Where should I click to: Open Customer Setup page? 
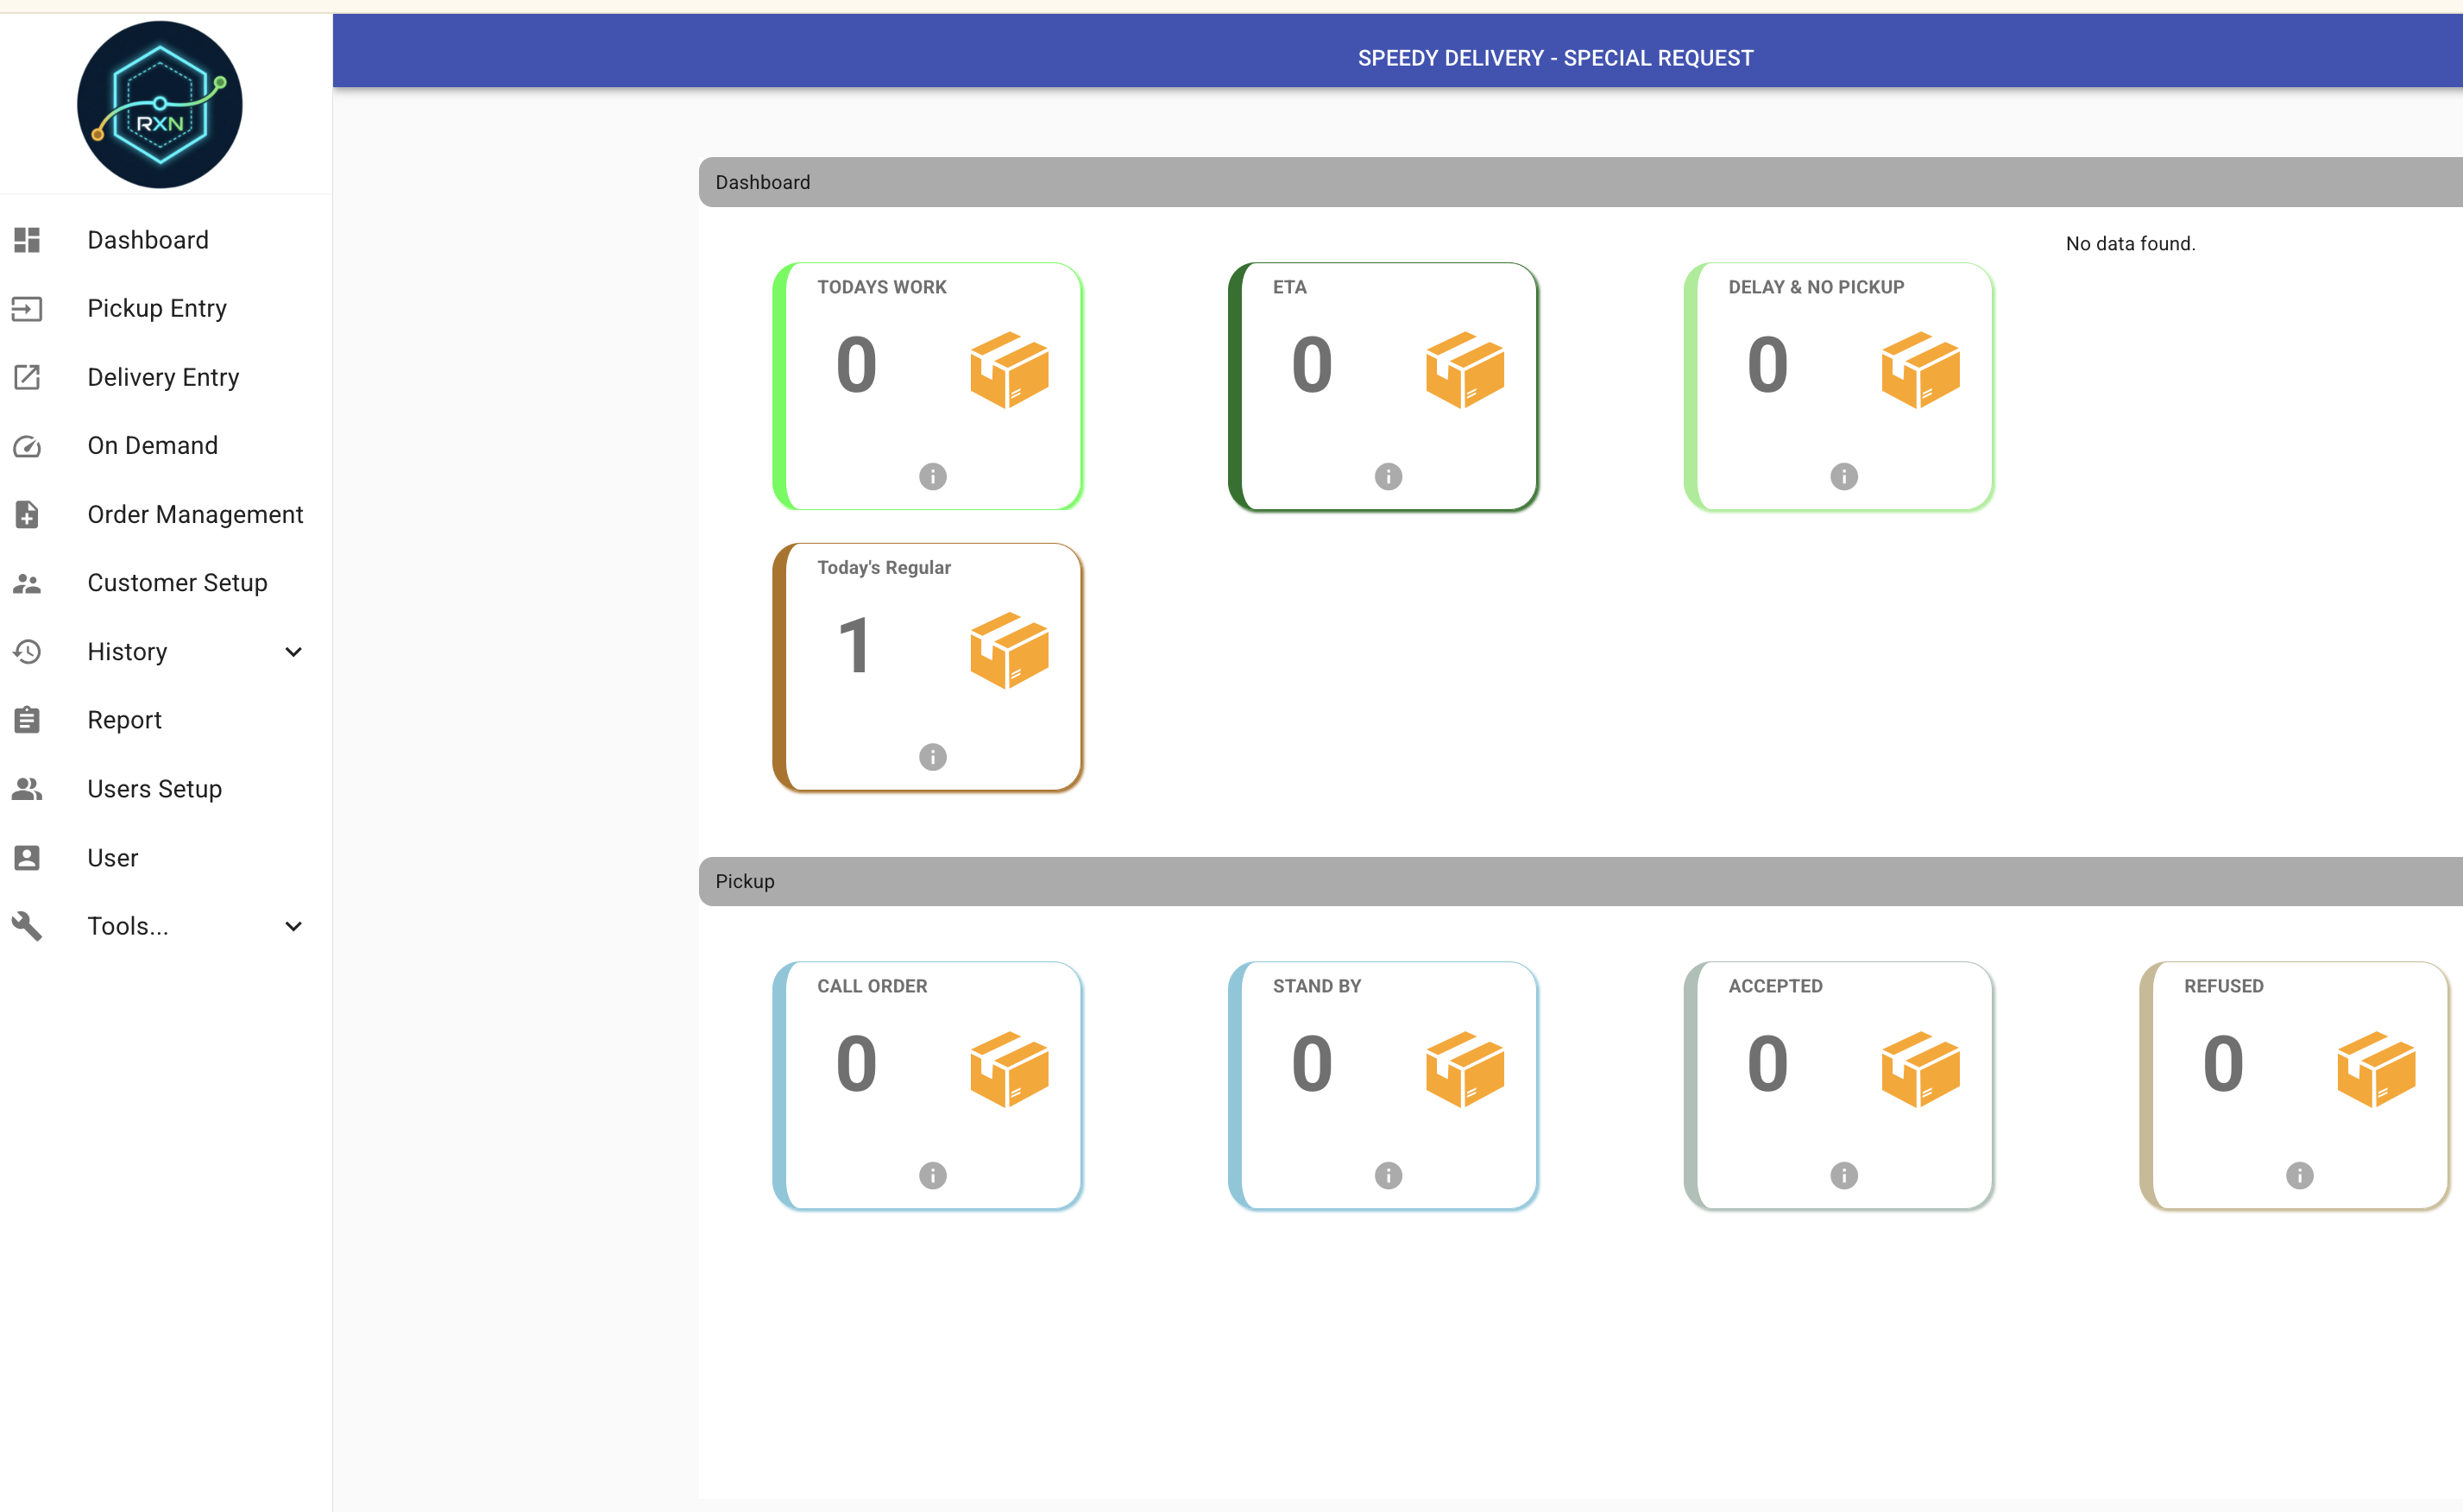(177, 583)
